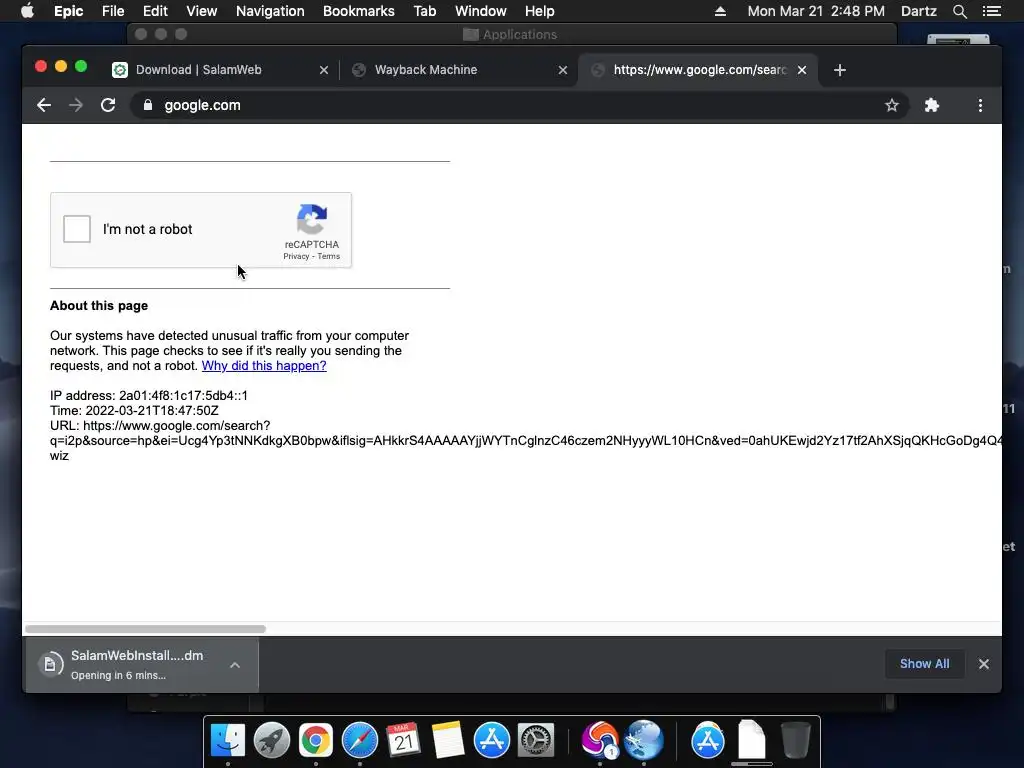Open Launchpad from the dock
The image size is (1024, 768).
[272, 741]
